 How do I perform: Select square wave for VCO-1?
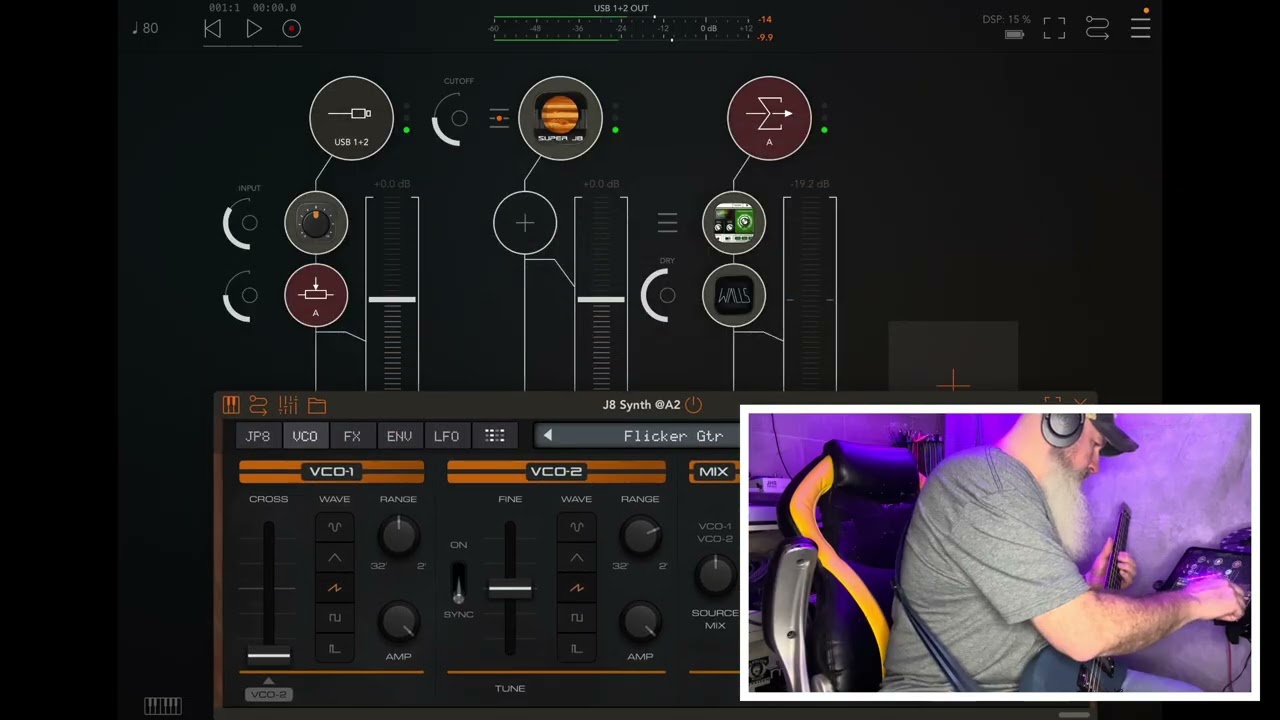pyautogui.click(x=334, y=618)
